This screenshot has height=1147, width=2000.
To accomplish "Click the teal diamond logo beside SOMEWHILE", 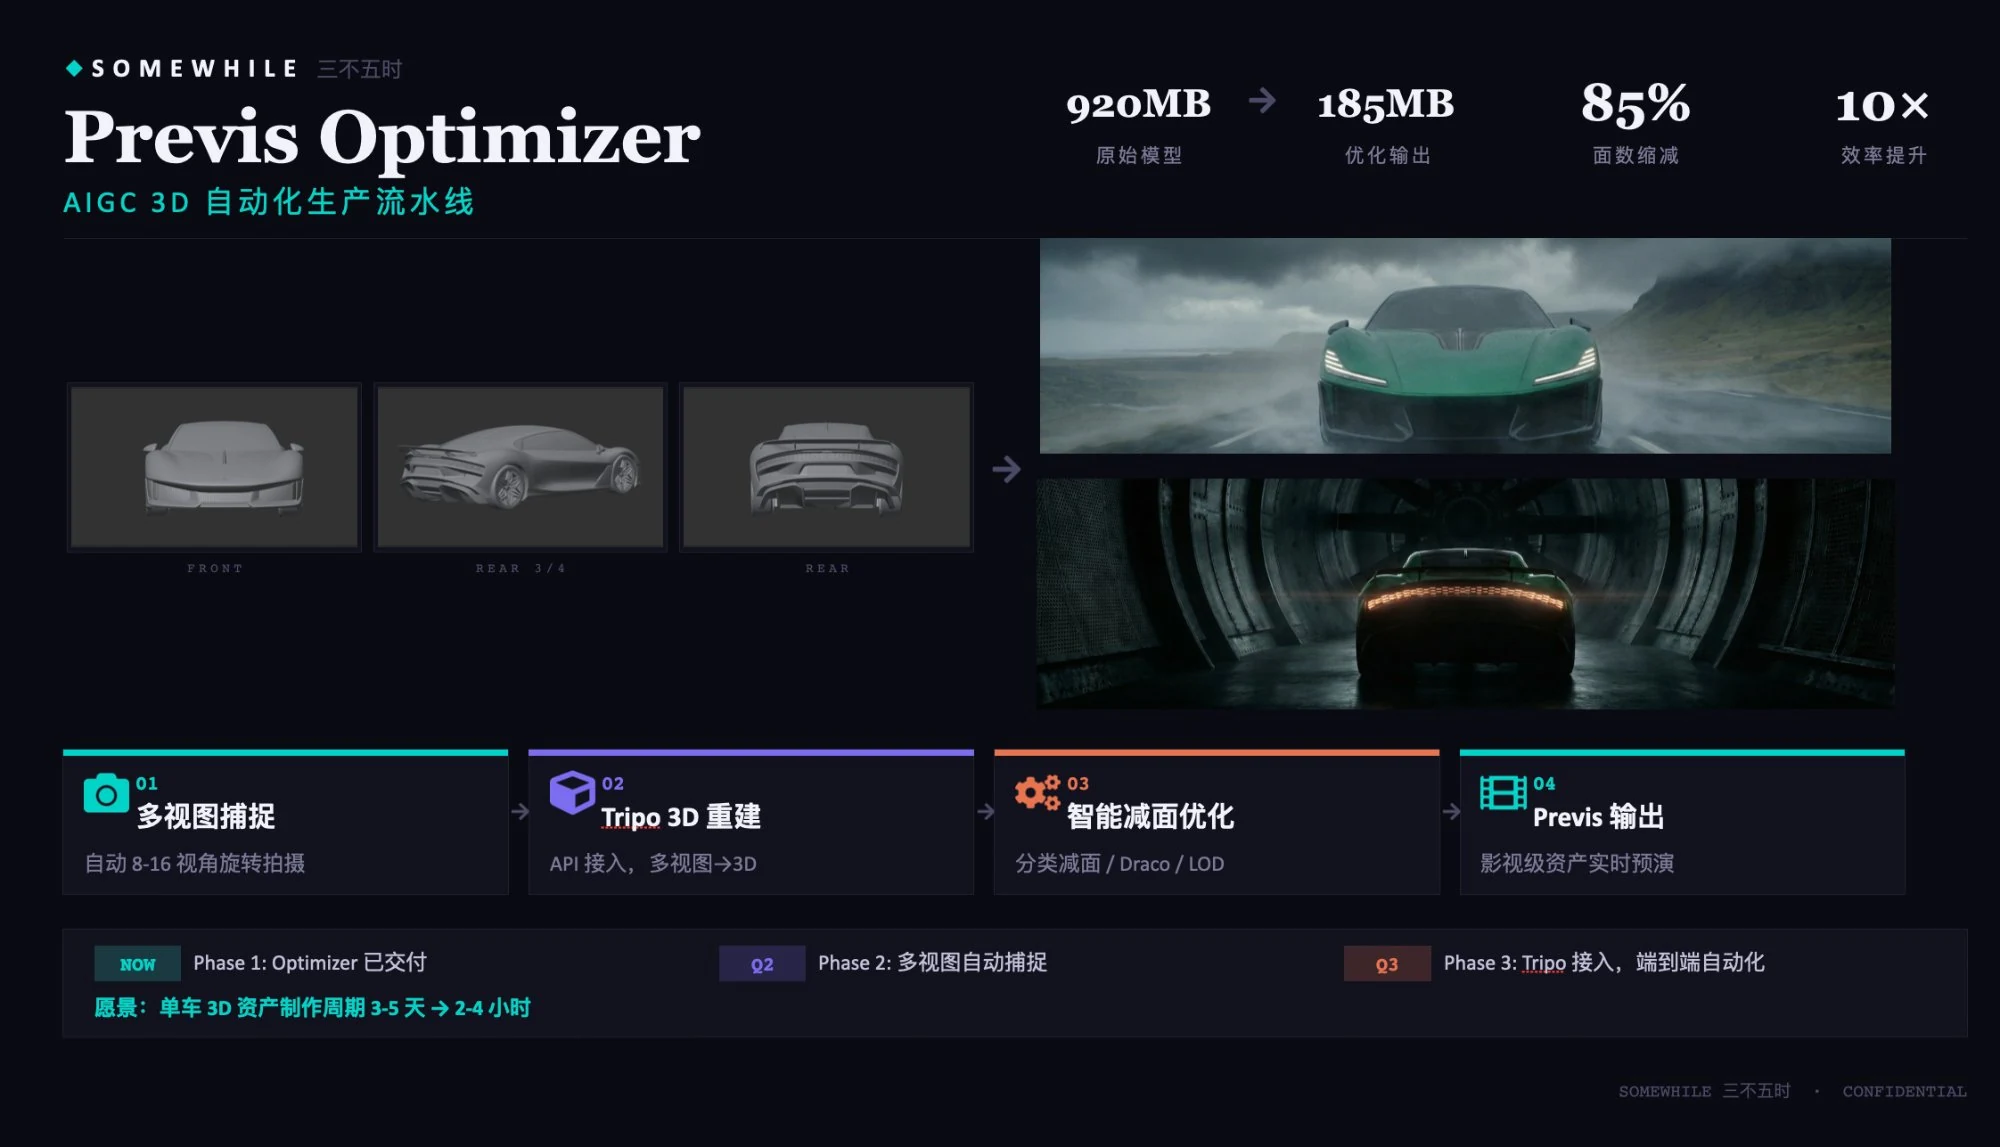I will tap(74, 68).
